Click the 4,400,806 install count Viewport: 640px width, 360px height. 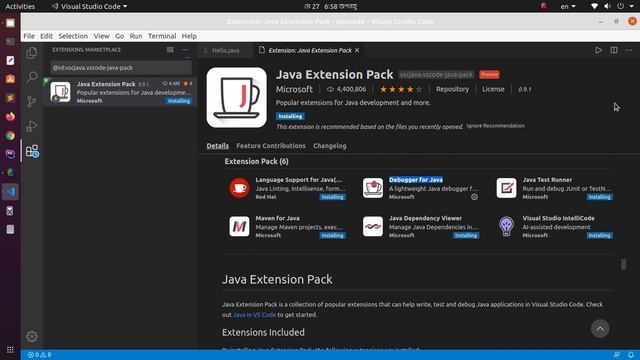(347, 89)
